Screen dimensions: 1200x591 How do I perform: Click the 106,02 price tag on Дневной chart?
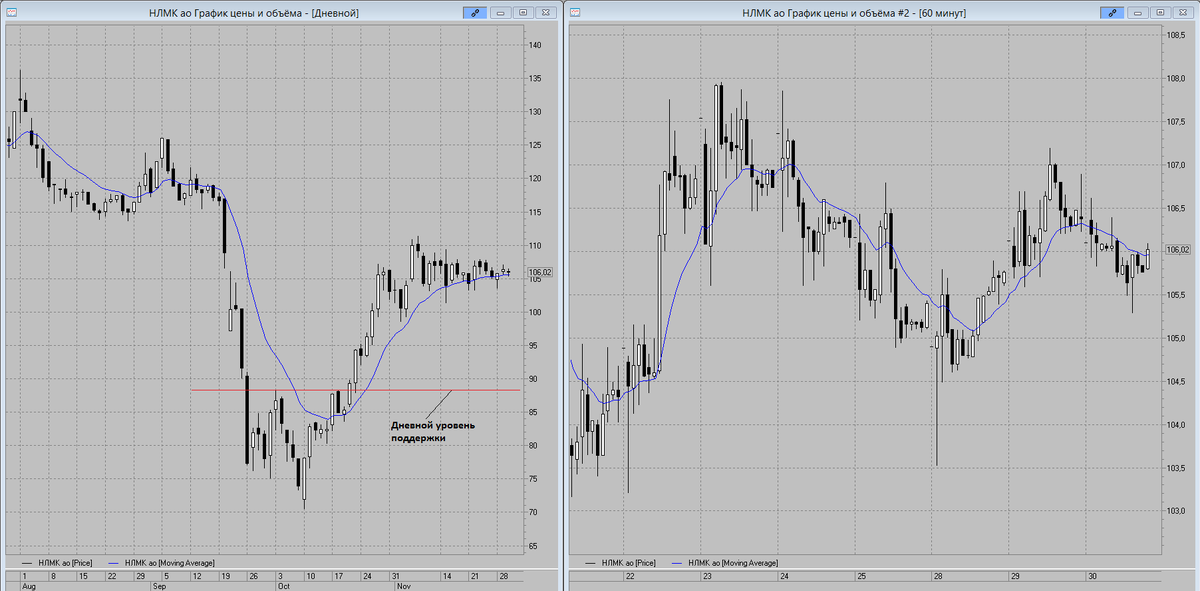pos(540,272)
